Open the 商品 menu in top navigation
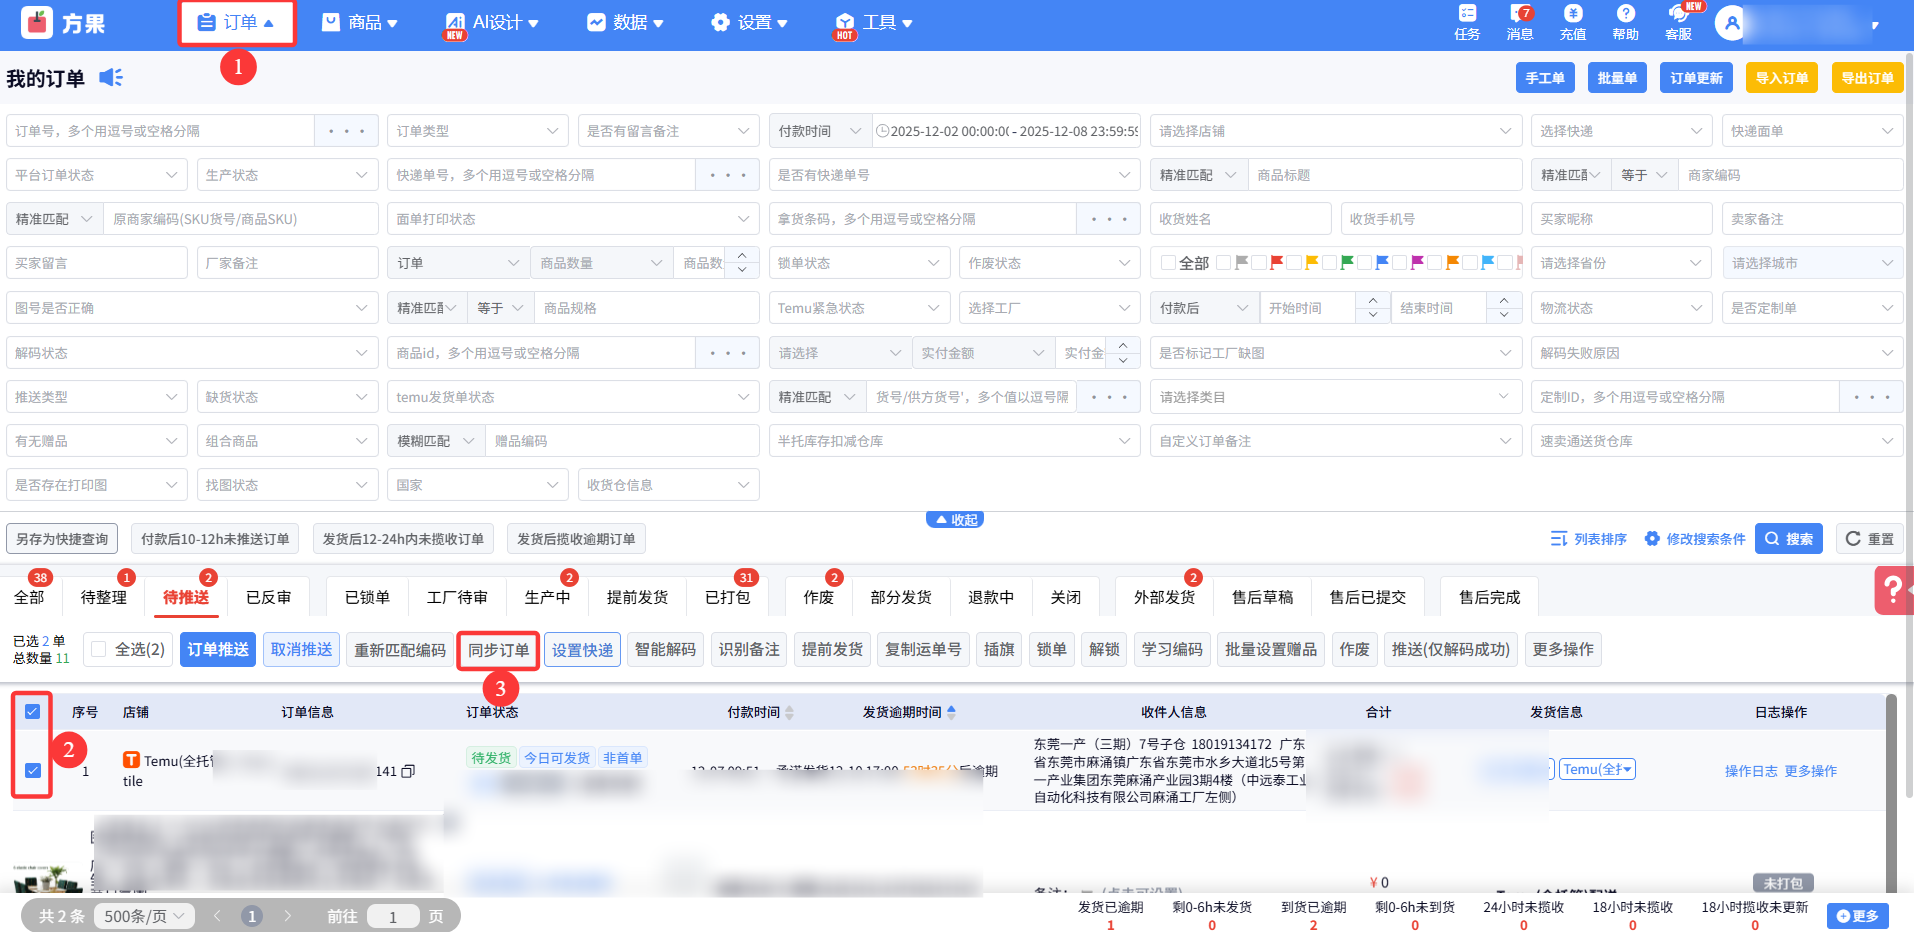 [360, 22]
